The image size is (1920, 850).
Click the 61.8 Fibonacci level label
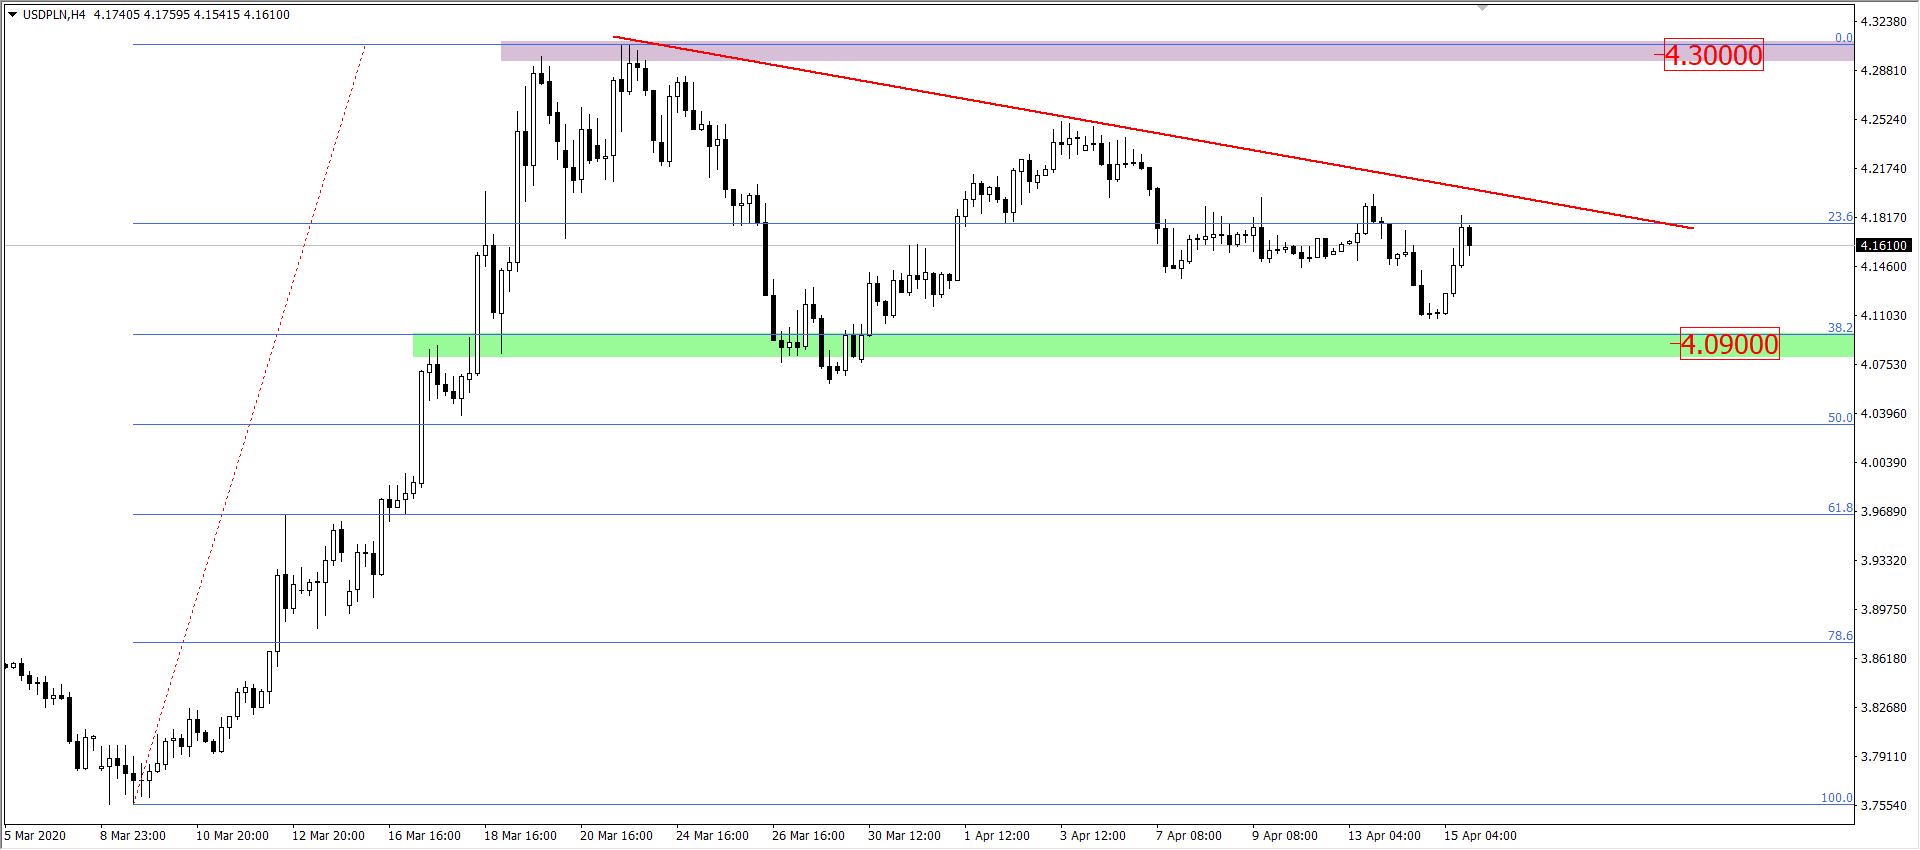pos(1839,507)
